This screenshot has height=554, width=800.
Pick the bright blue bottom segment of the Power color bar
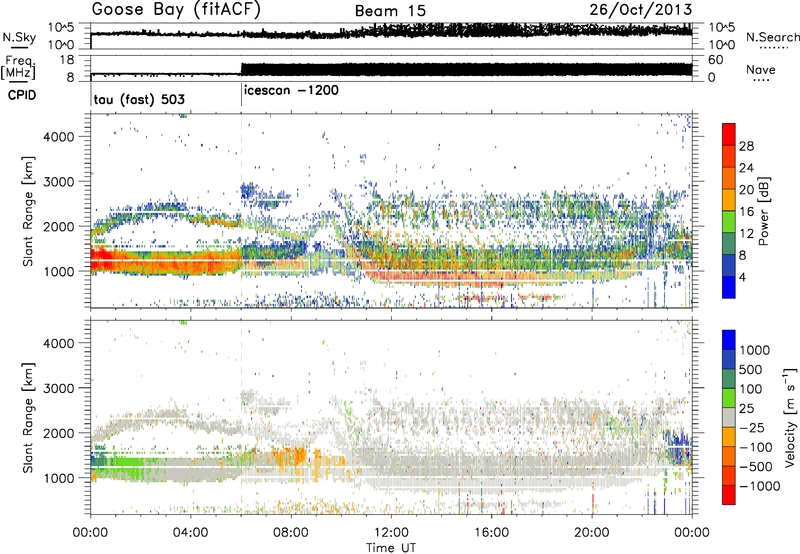729,287
